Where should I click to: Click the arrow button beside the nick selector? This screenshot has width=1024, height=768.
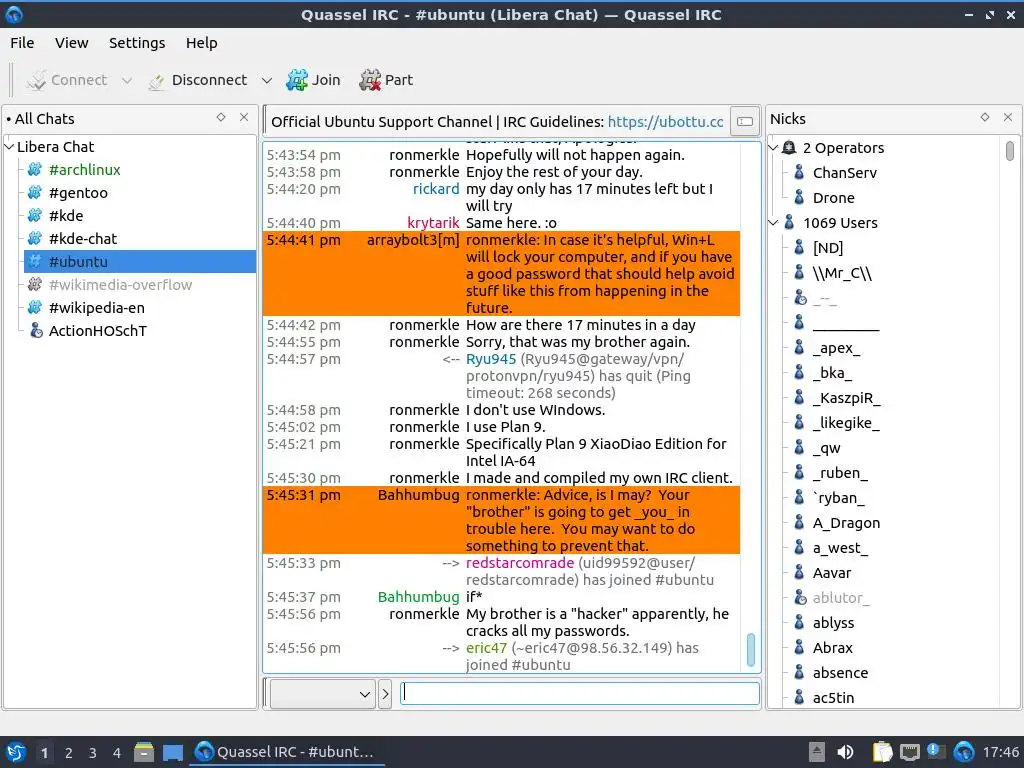pyautogui.click(x=385, y=694)
